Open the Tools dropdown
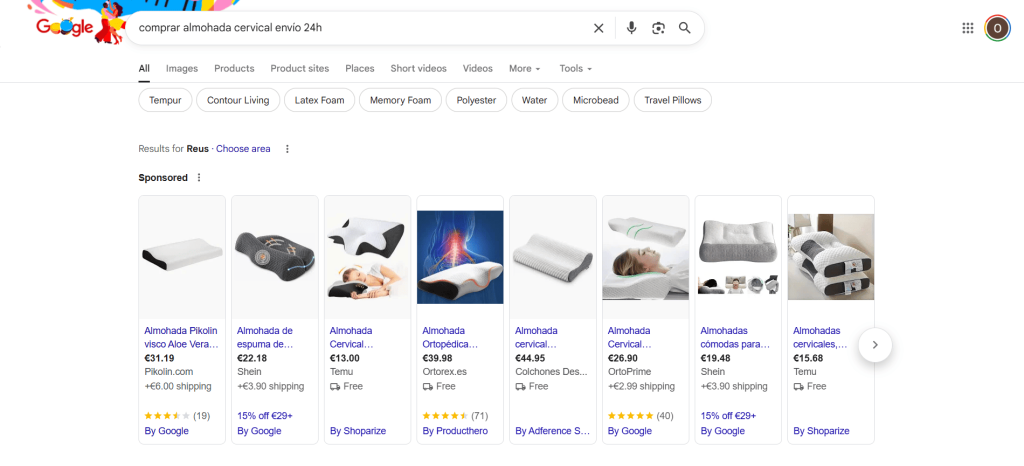The image size is (1024, 466). [x=575, y=69]
